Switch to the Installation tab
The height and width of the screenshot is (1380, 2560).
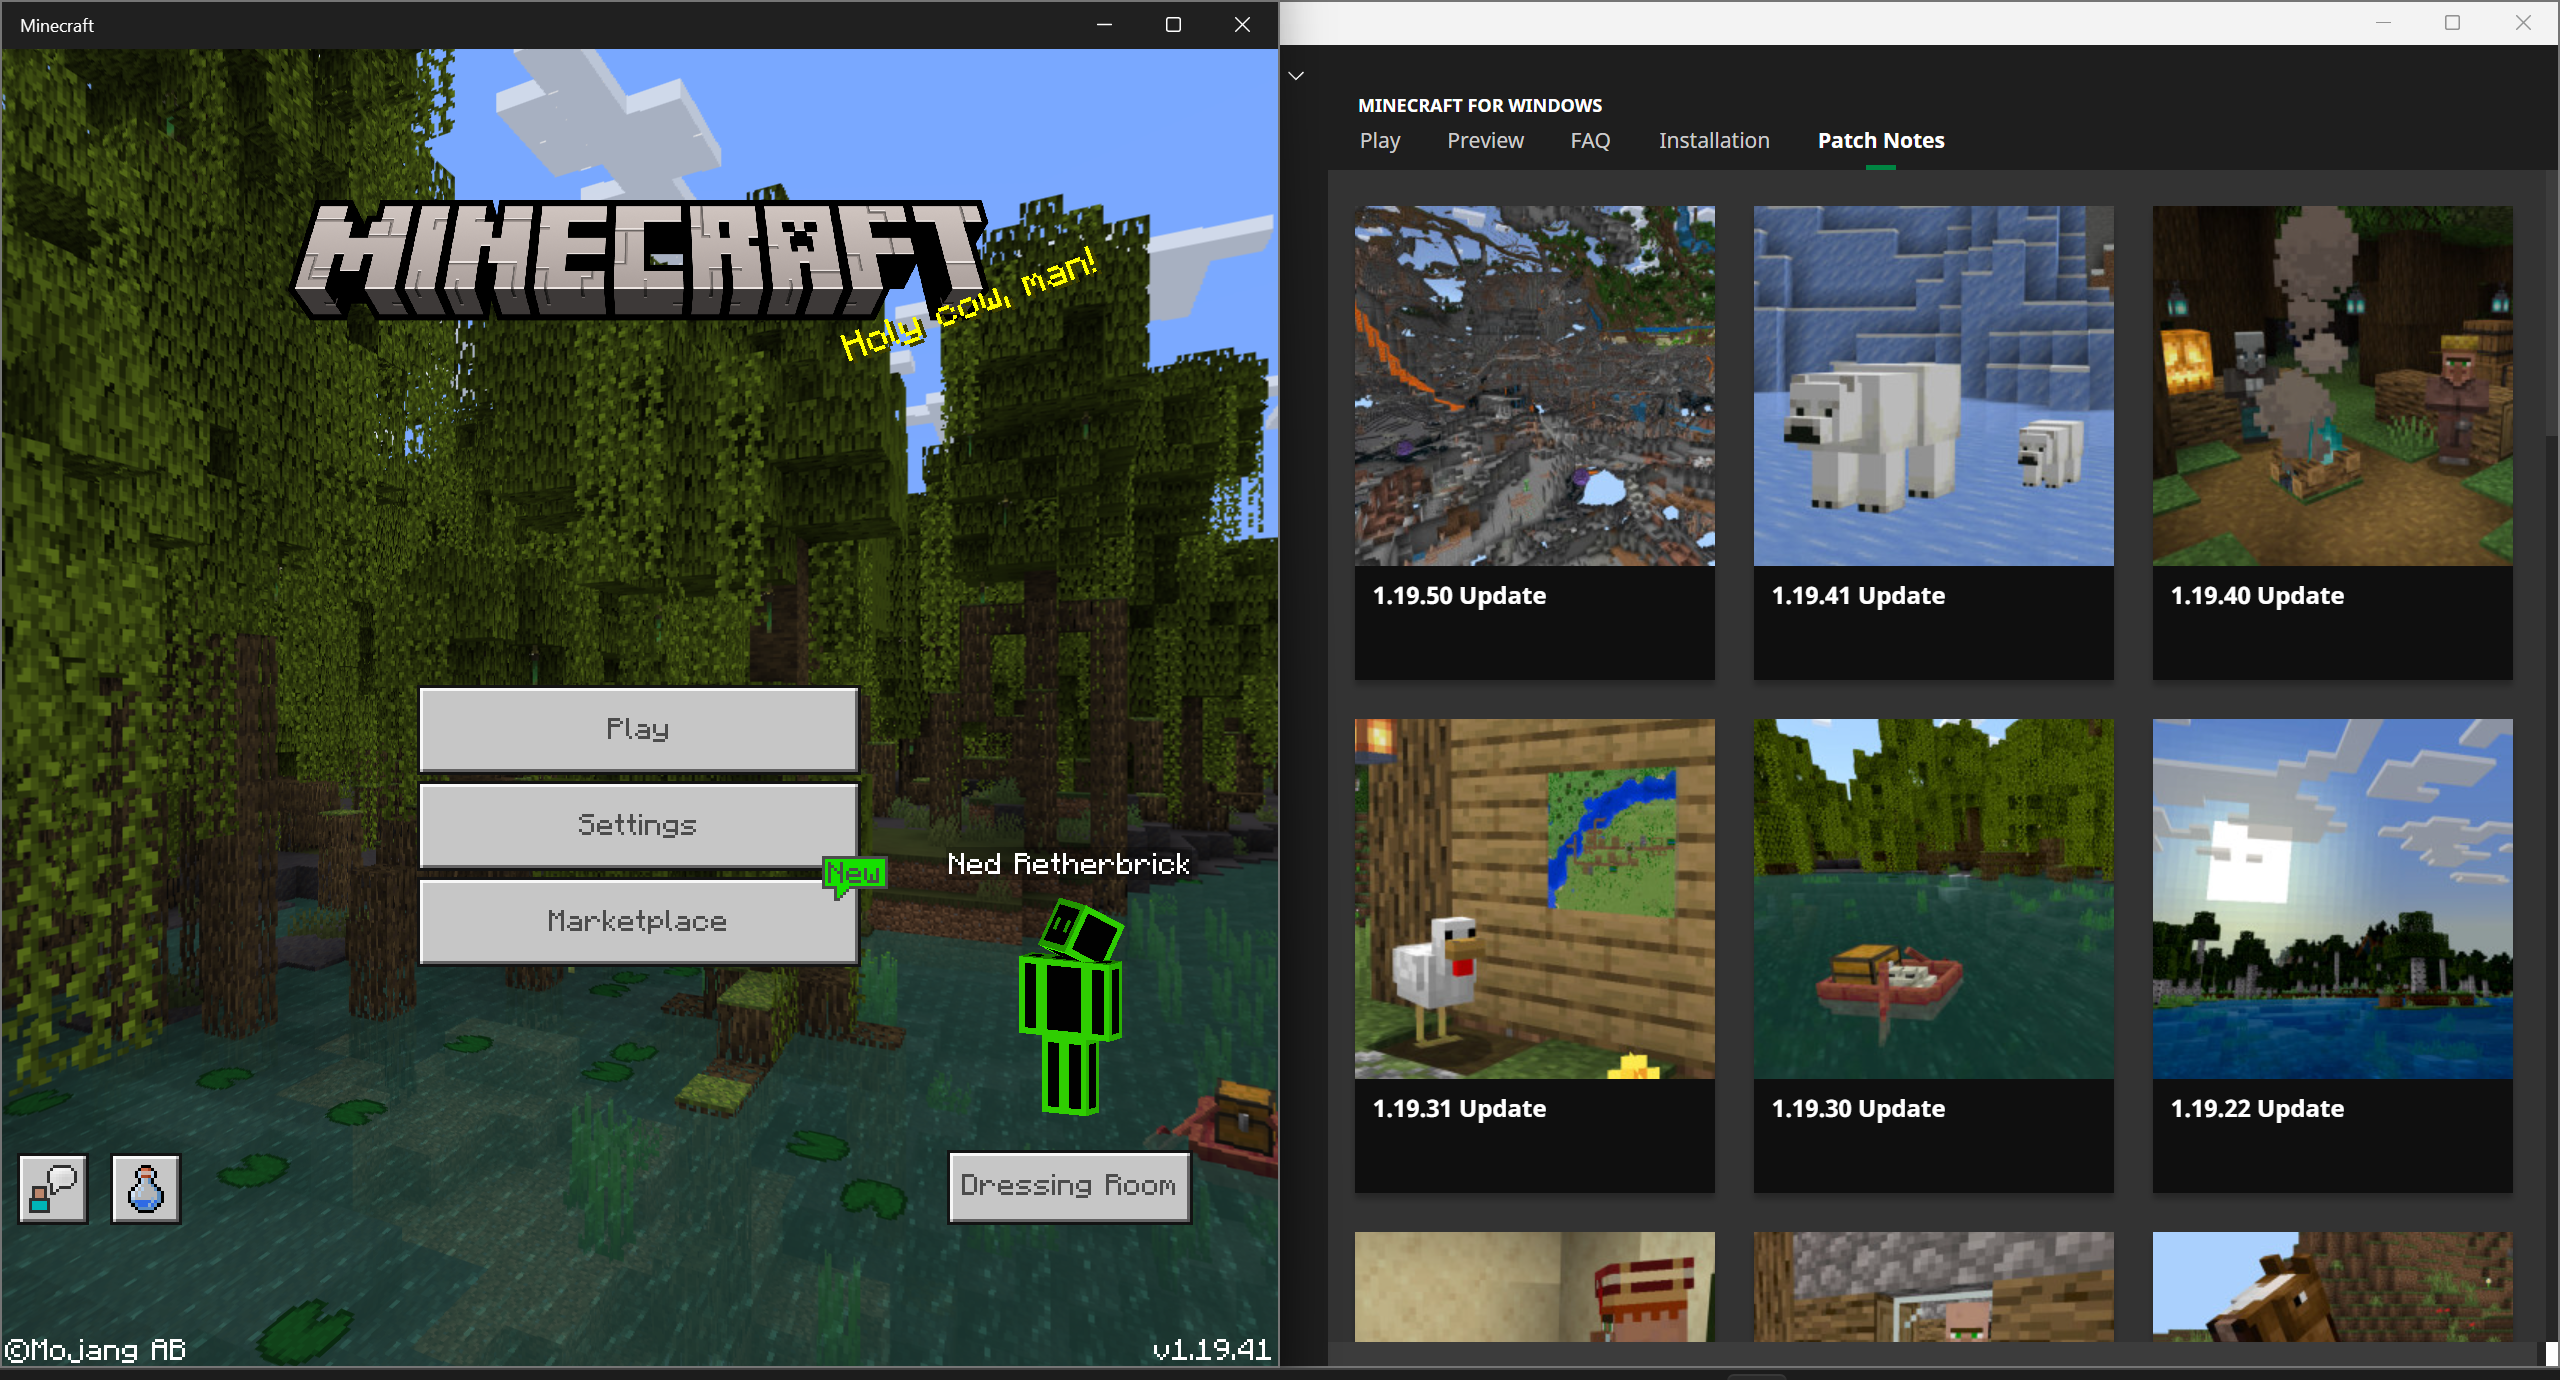[1714, 141]
